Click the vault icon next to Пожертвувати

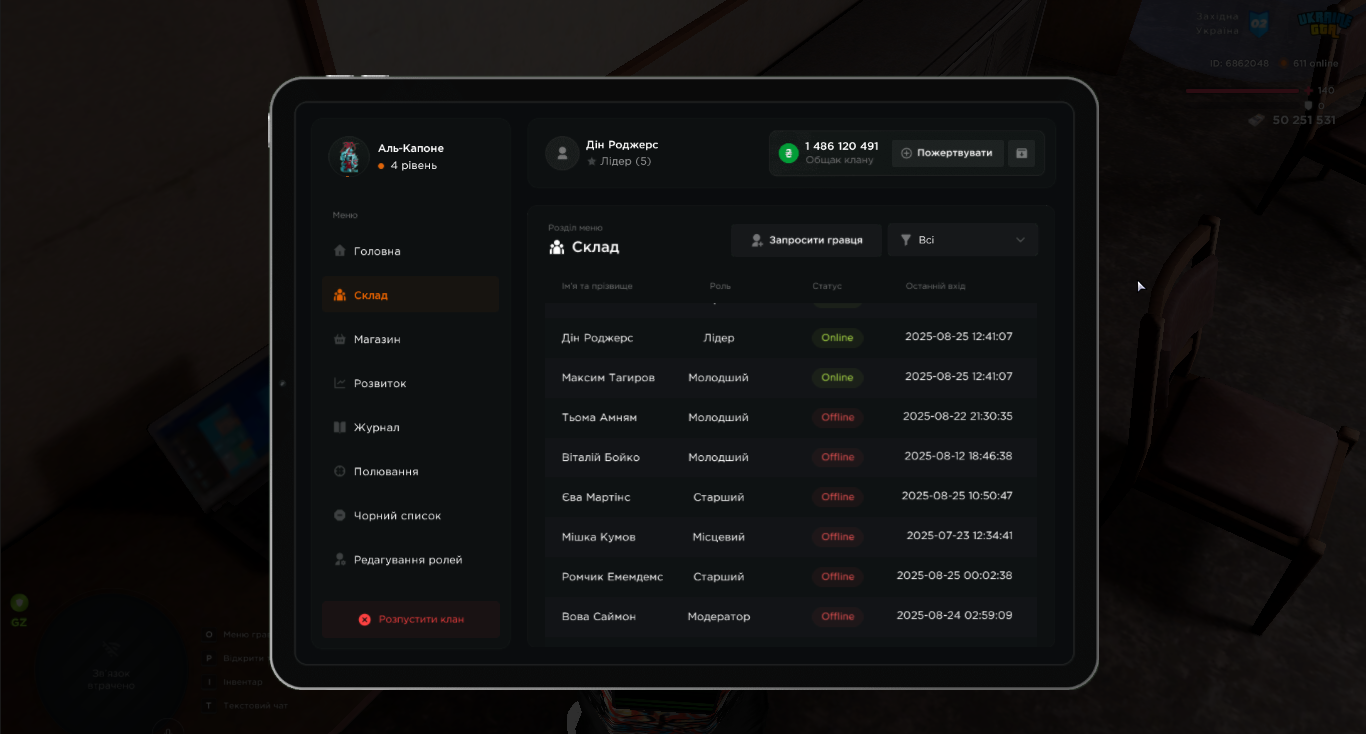point(1021,153)
